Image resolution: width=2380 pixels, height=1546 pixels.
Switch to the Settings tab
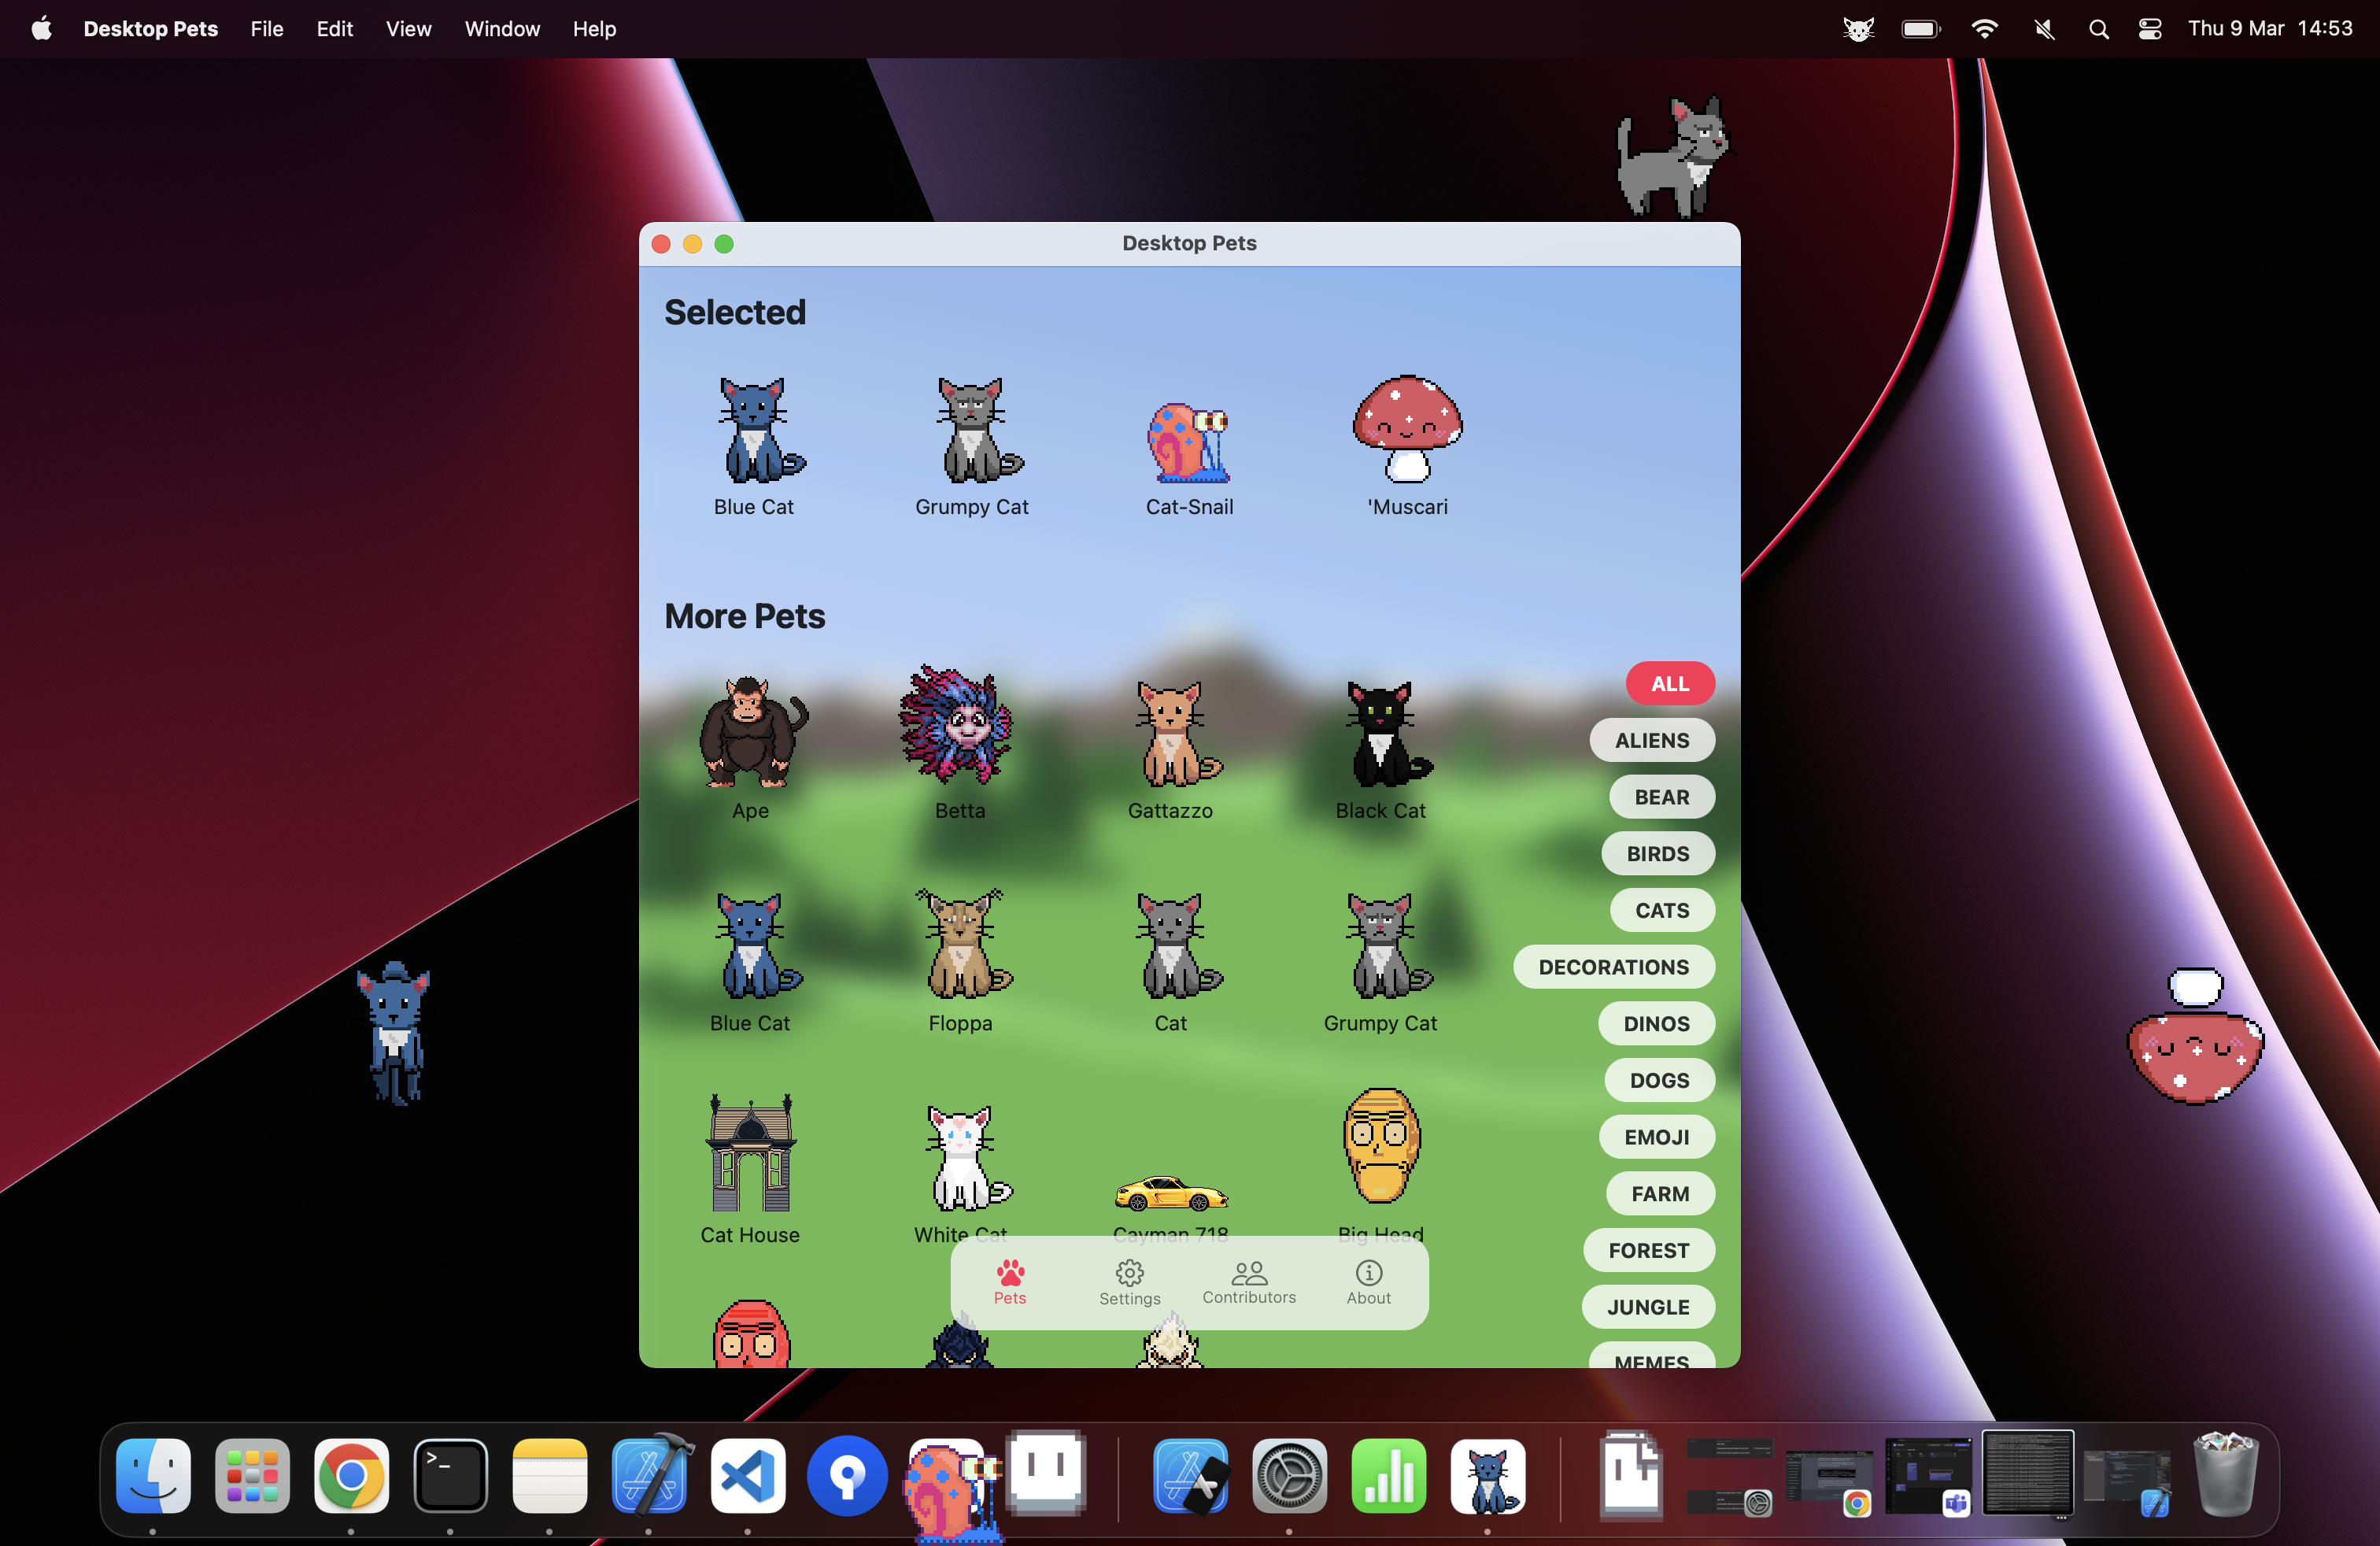[1129, 1282]
